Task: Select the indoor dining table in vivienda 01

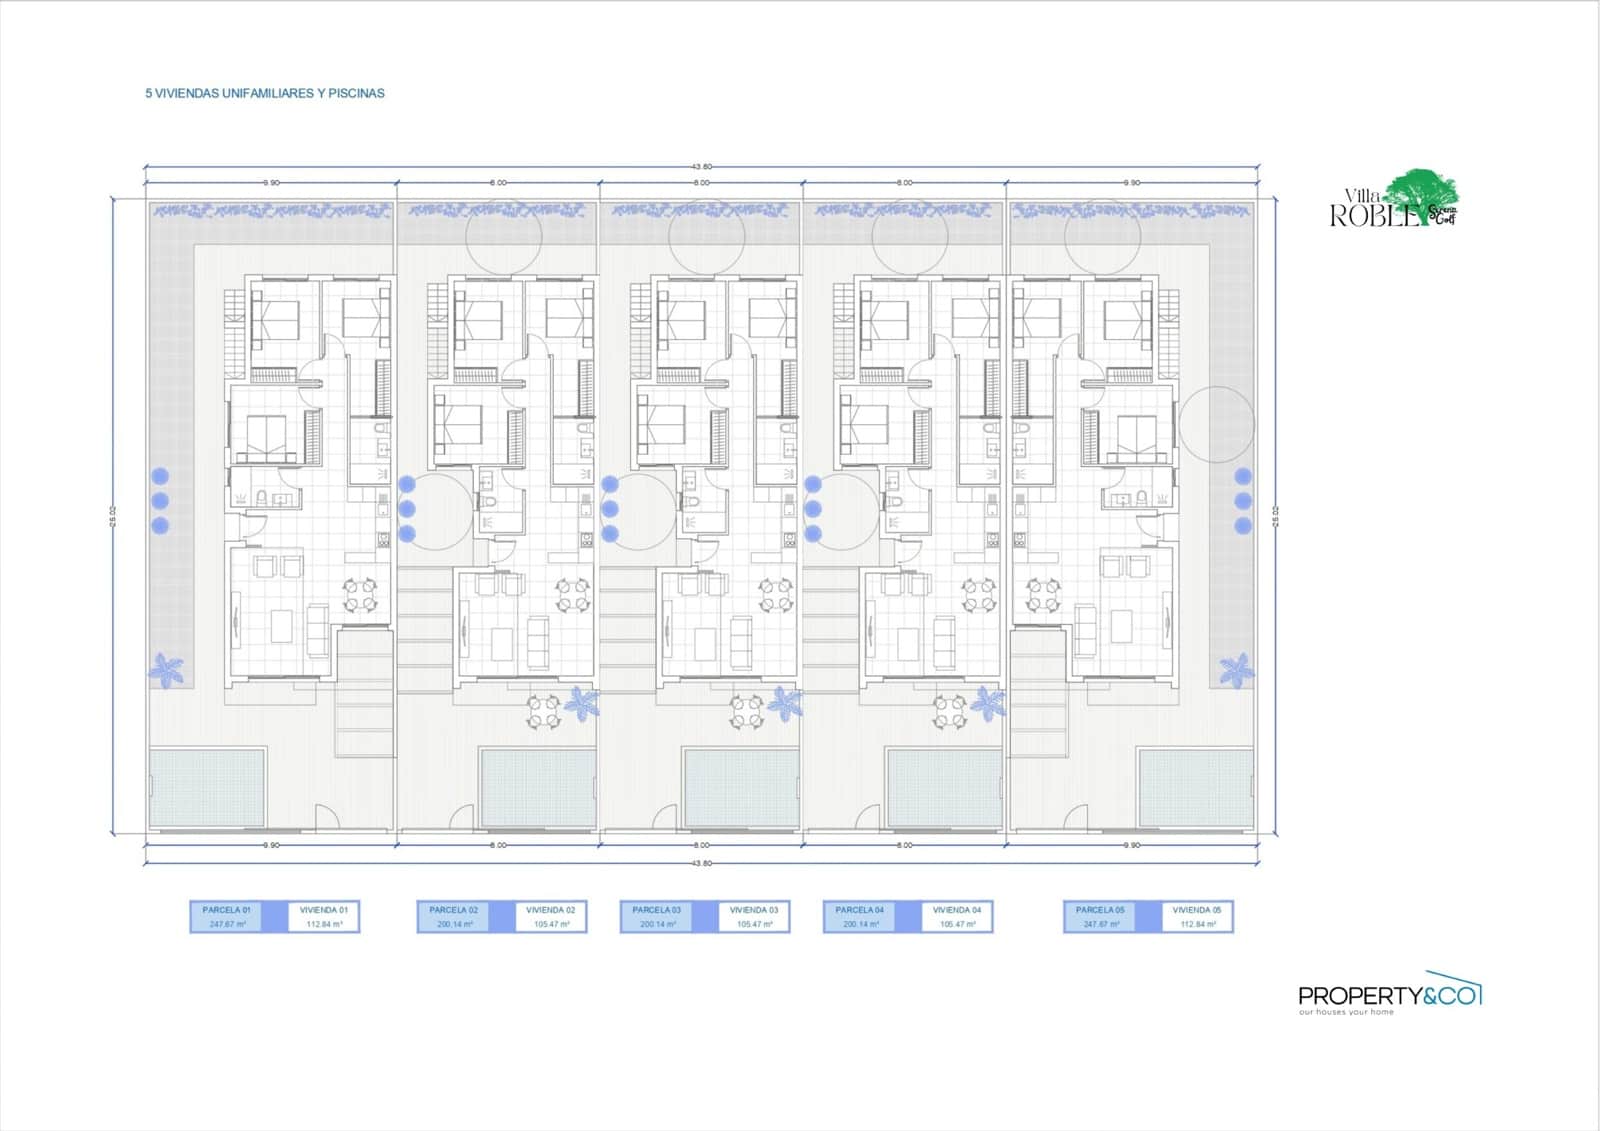Action: pos(361,595)
